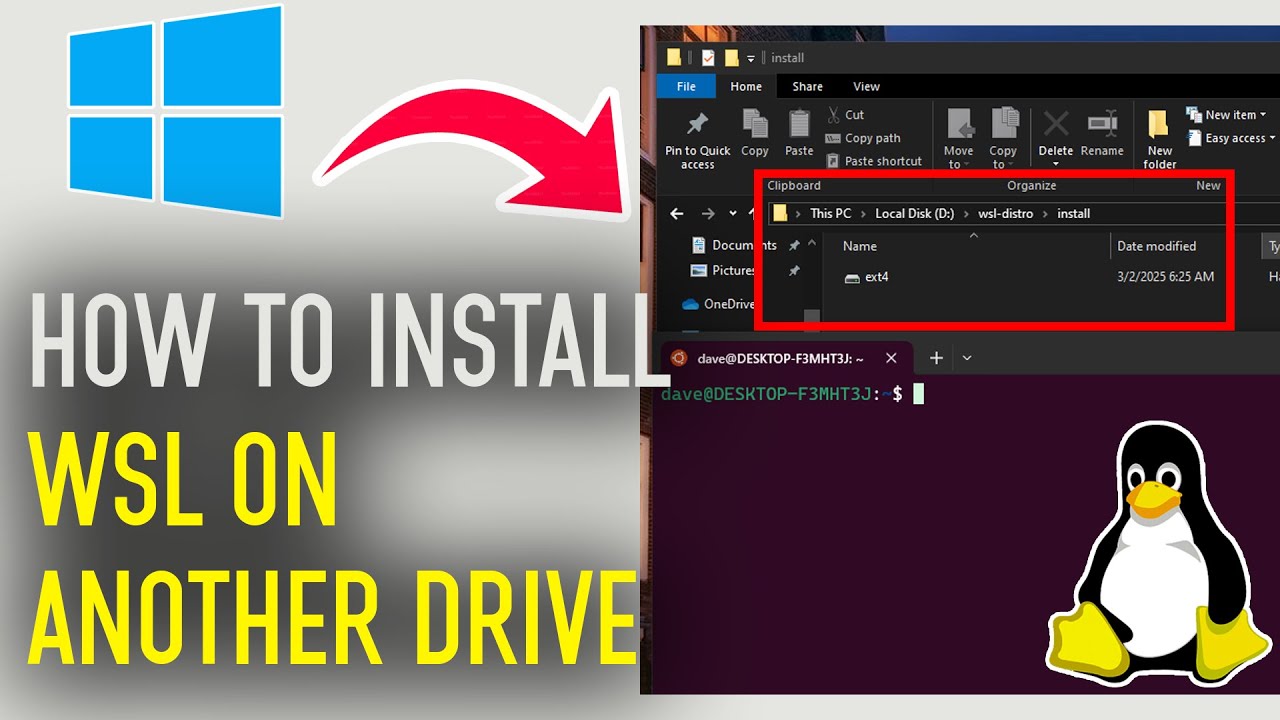Click the sidebar scroll-up arrow
The image size is (1280, 720).
(812, 243)
